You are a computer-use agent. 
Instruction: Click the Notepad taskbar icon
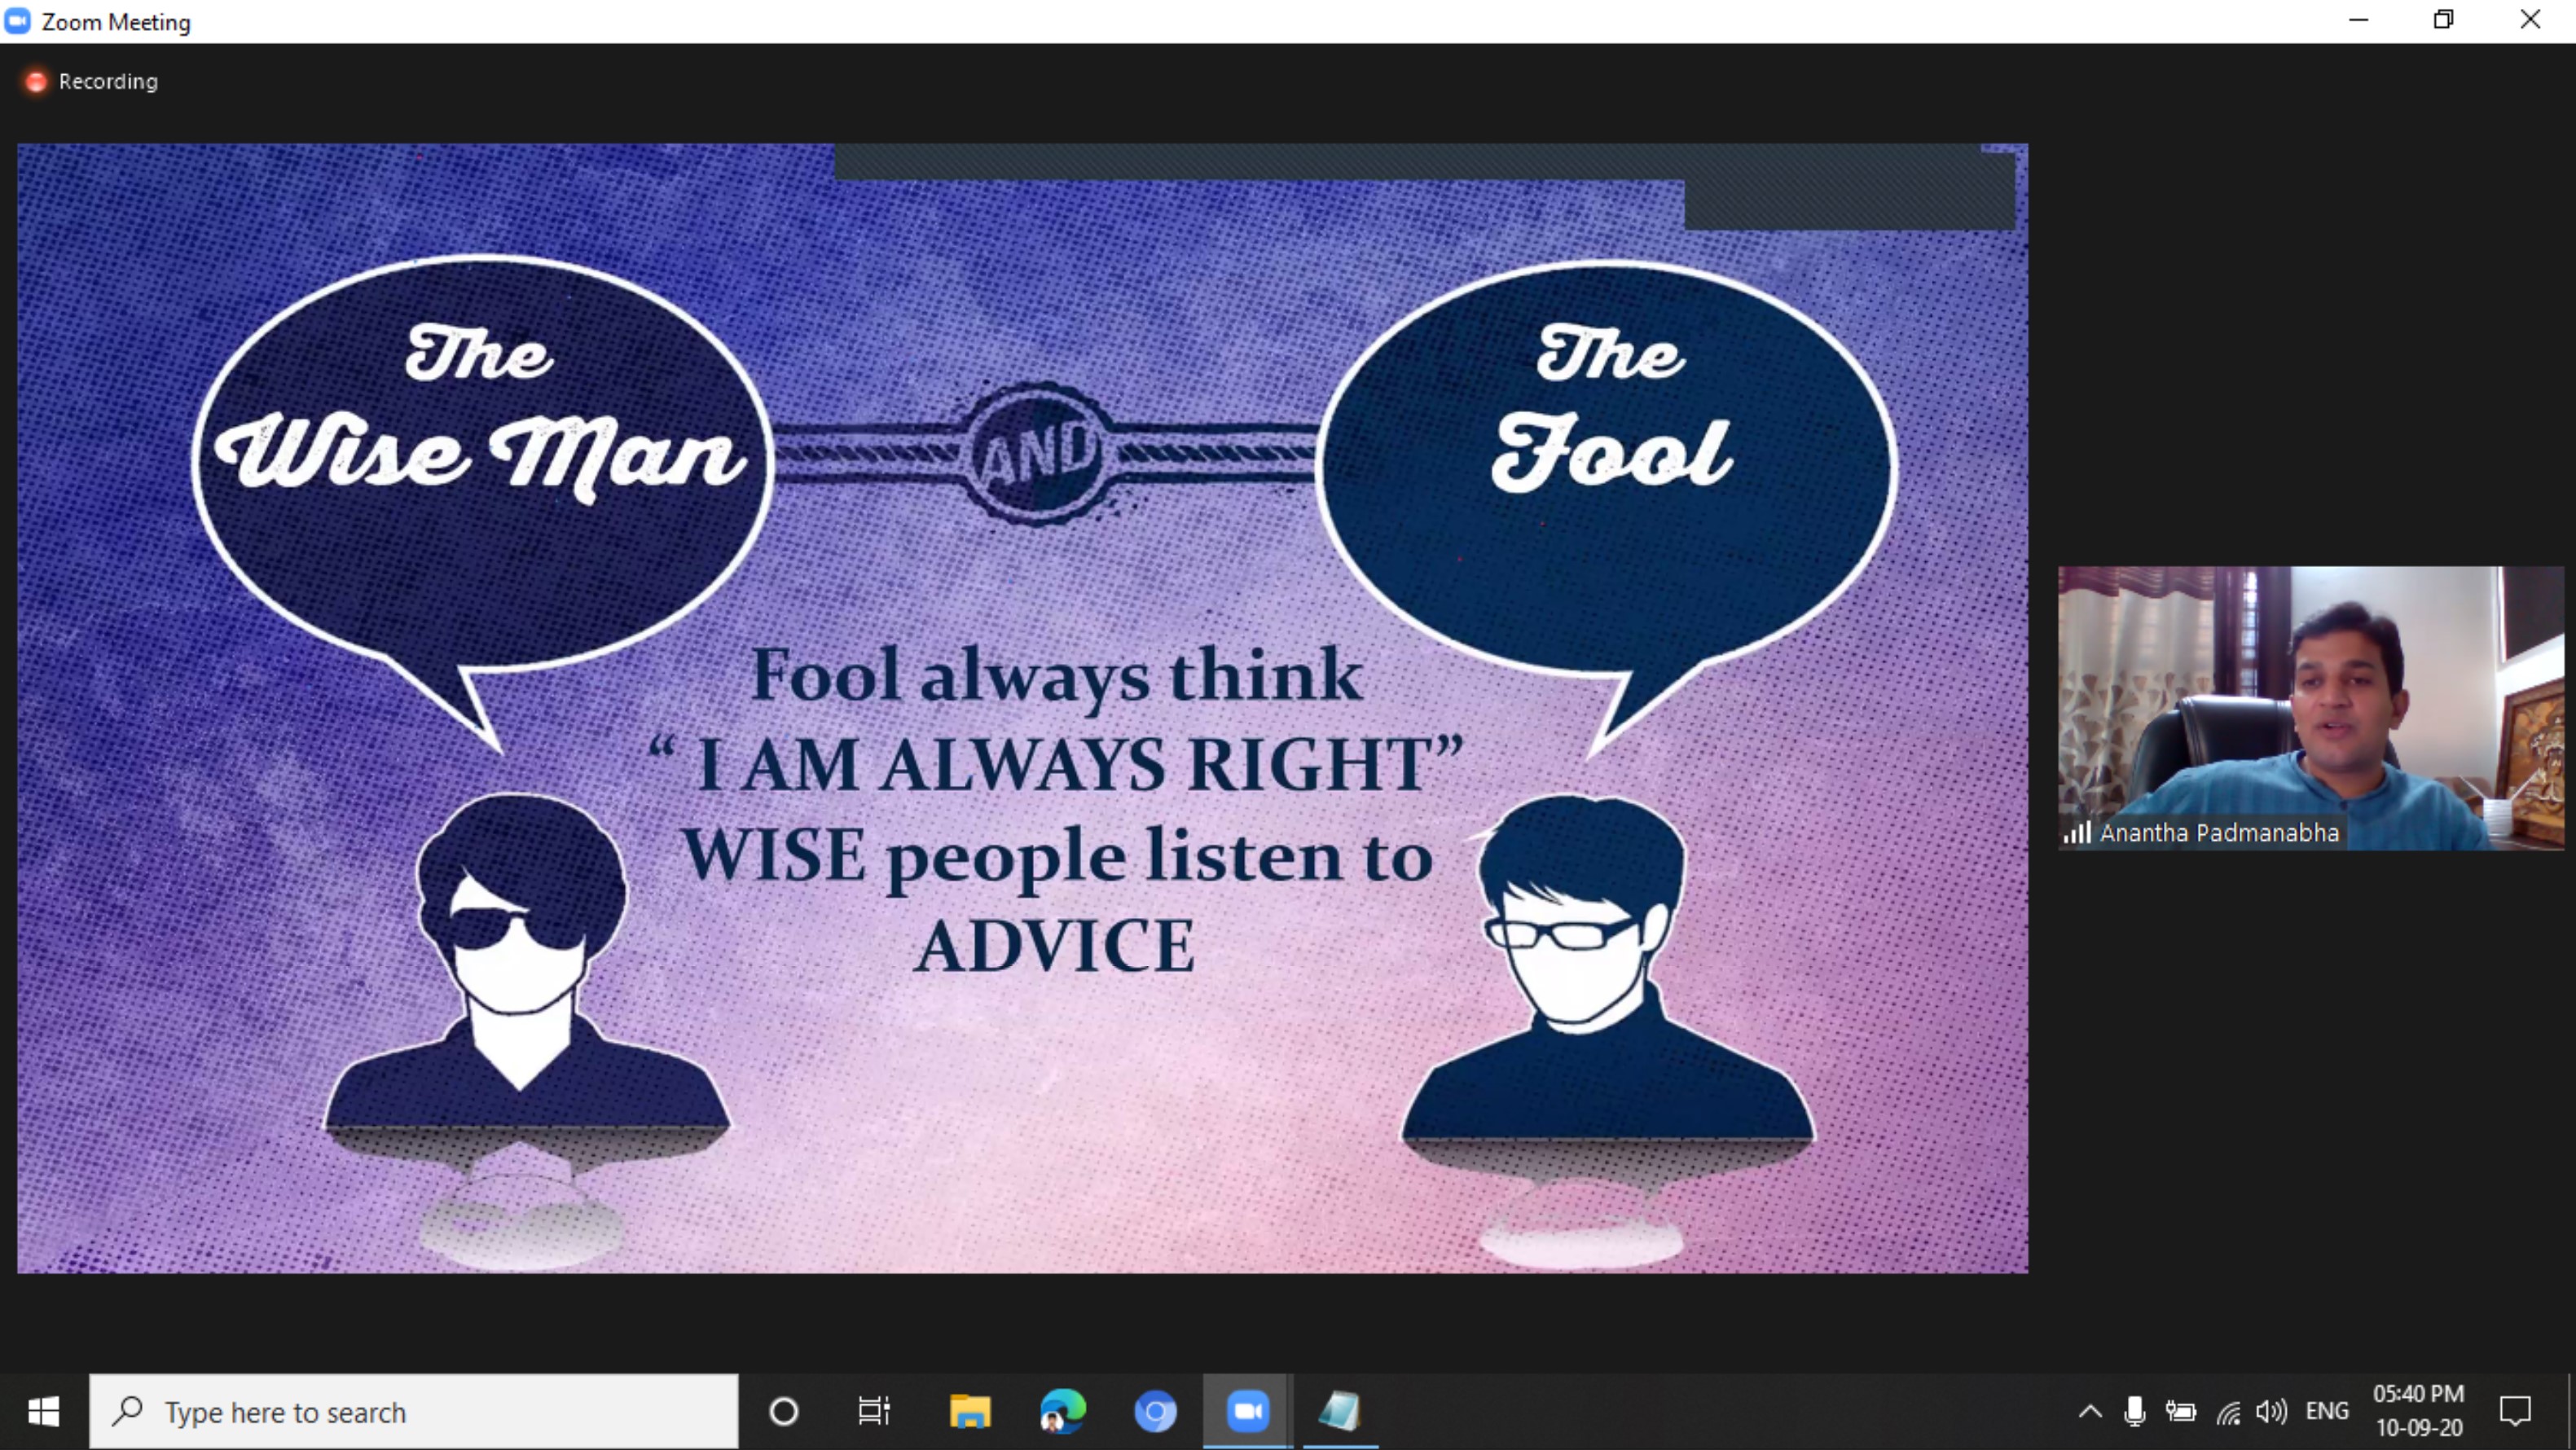(x=1339, y=1411)
